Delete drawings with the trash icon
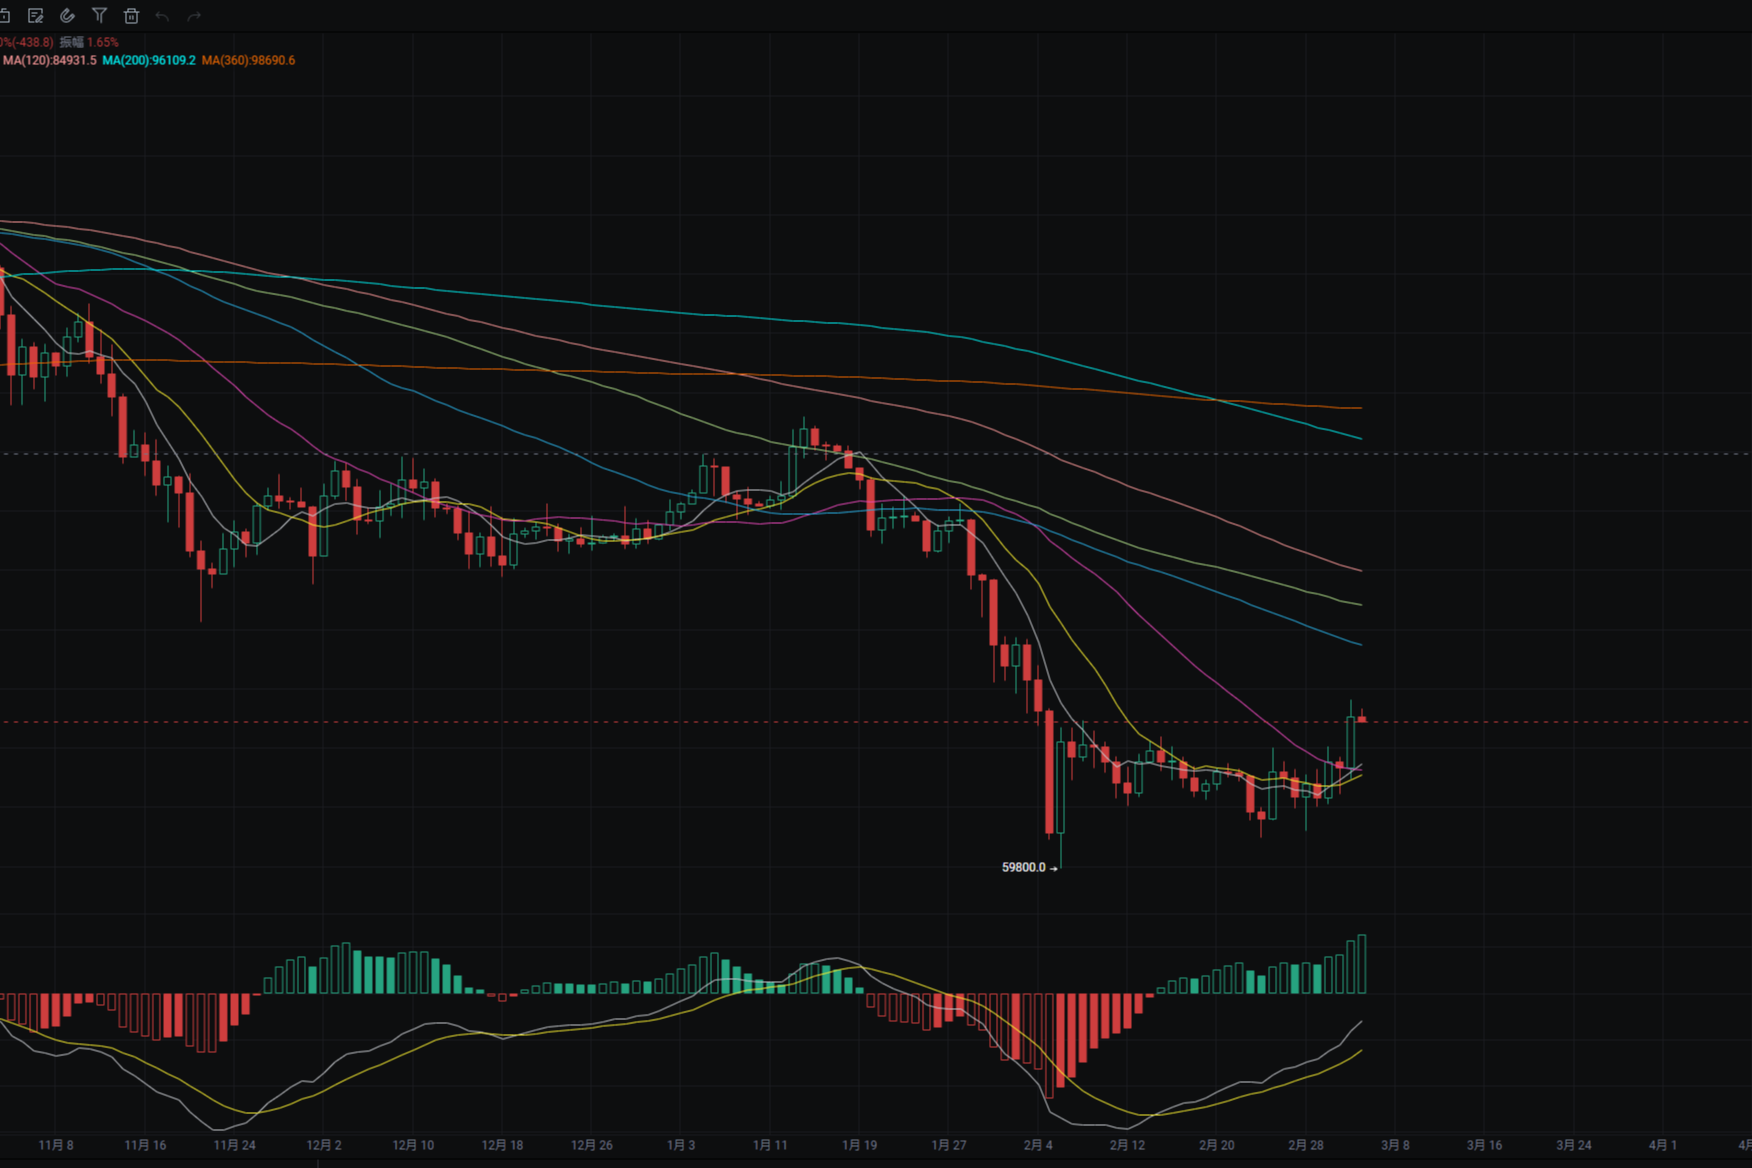 (131, 16)
